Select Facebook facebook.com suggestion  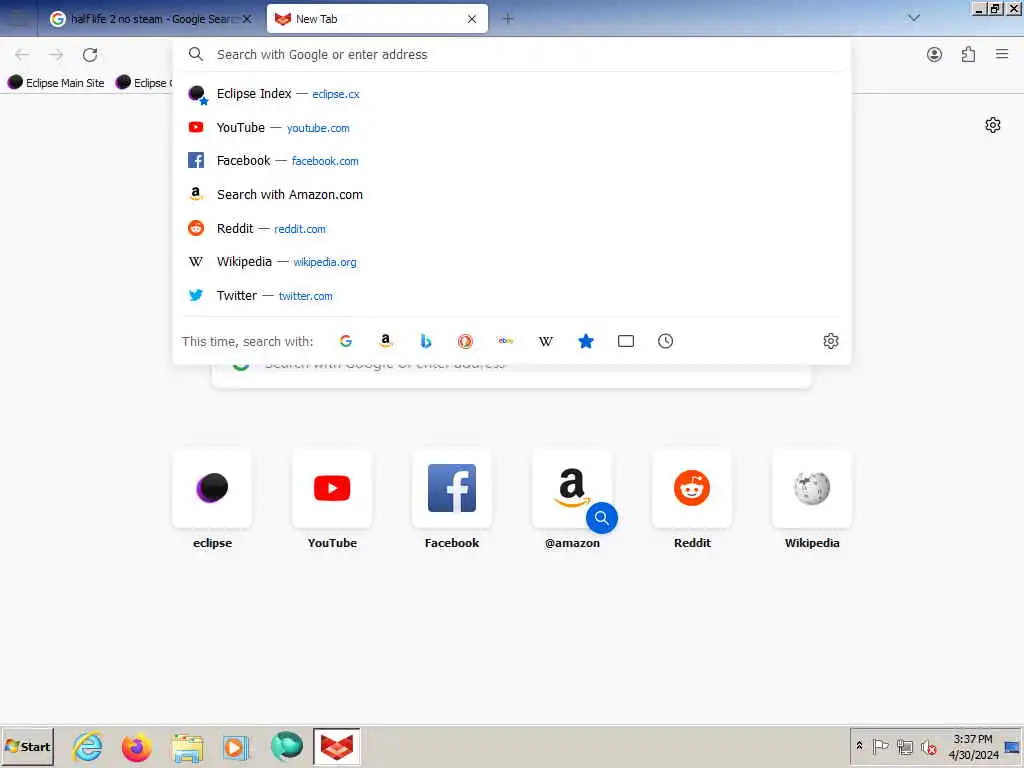(x=512, y=161)
